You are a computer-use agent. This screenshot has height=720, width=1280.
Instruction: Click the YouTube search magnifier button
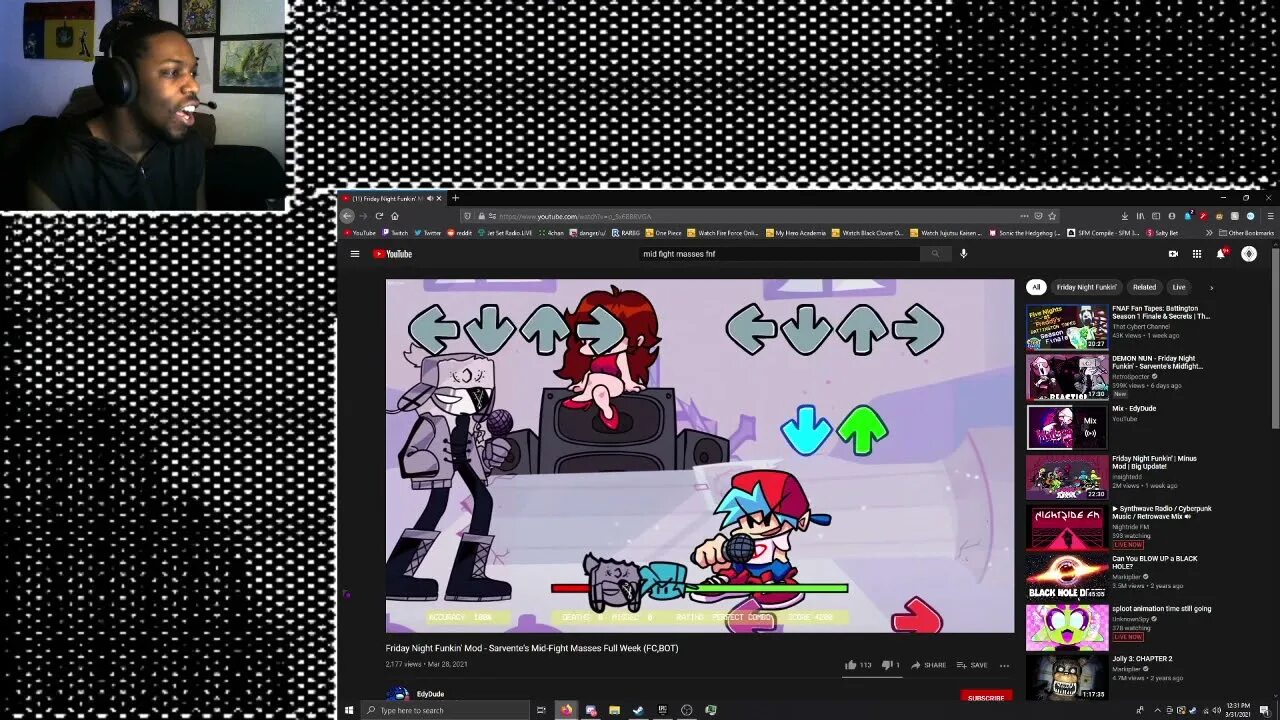click(935, 254)
